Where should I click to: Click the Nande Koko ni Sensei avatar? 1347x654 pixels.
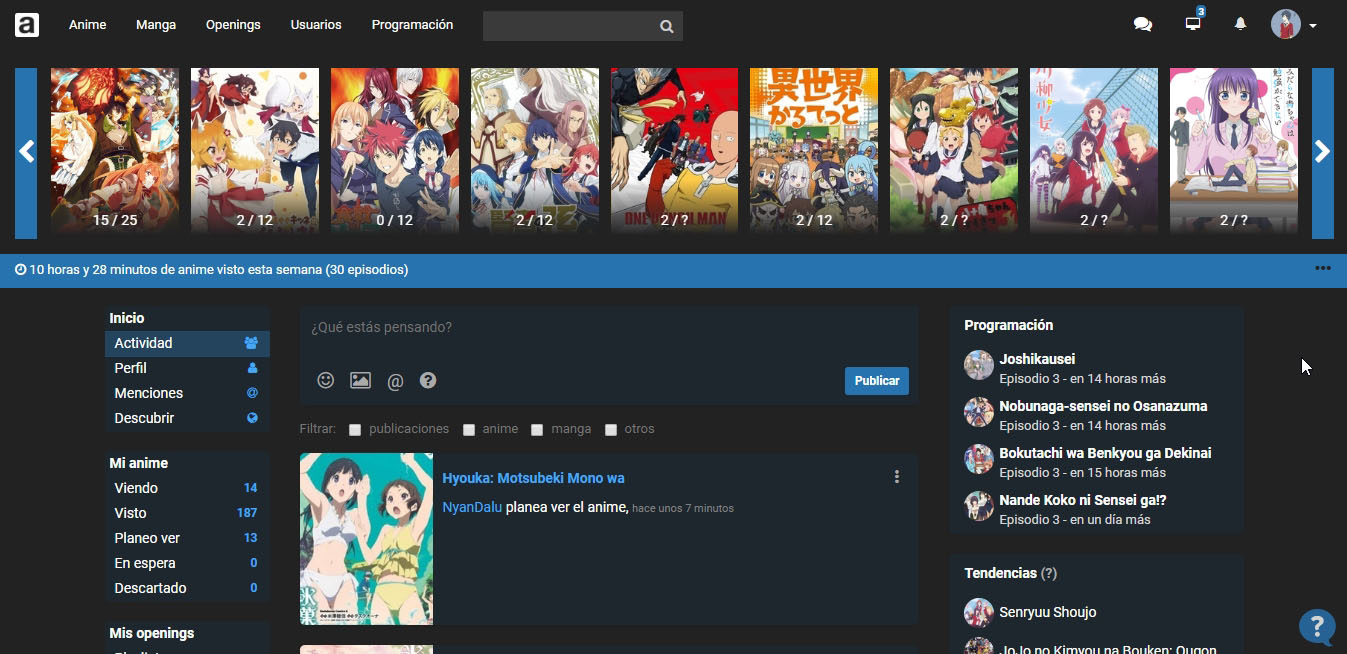click(978, 506)
